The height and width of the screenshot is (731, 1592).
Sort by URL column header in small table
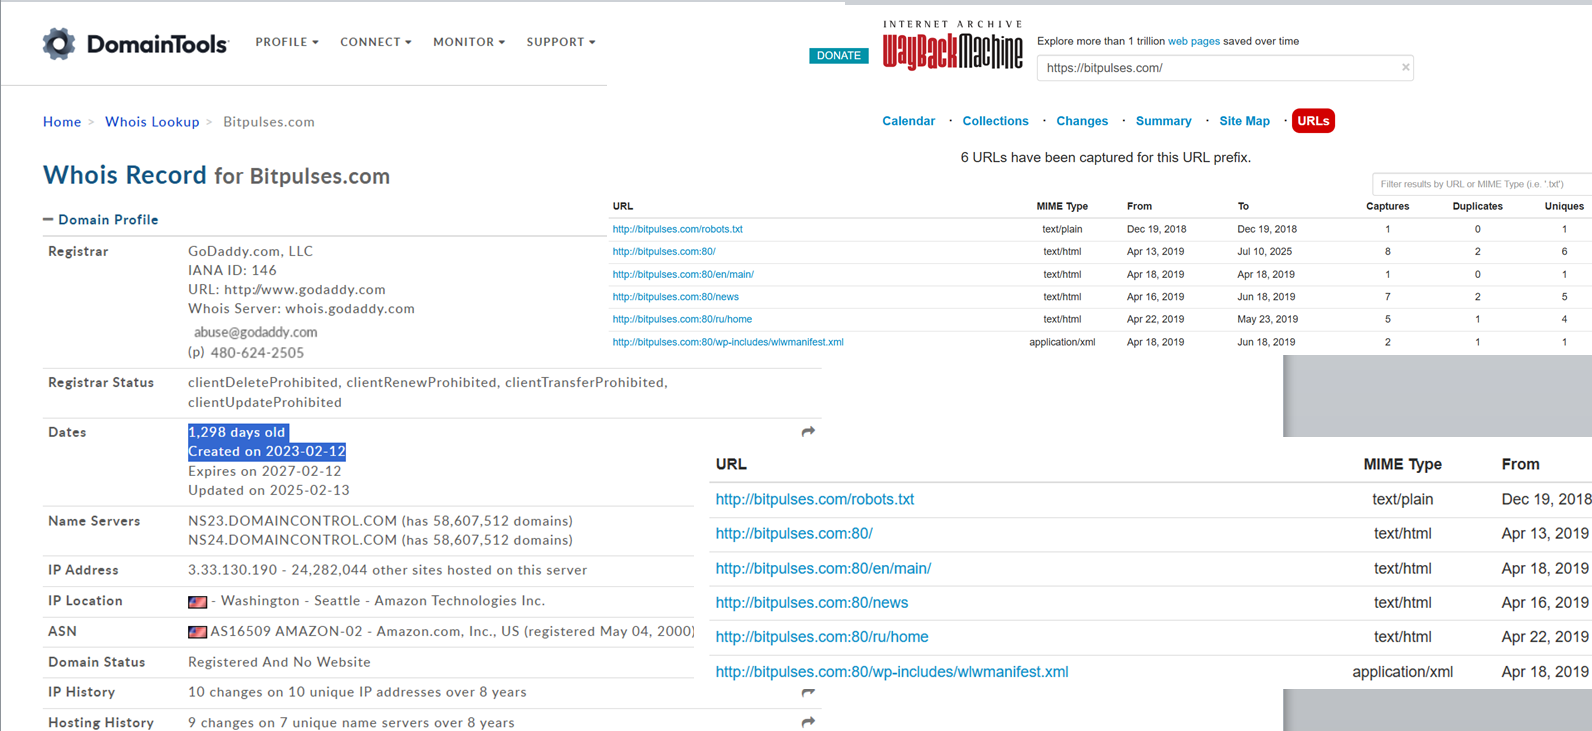click(x=623, y=206)
